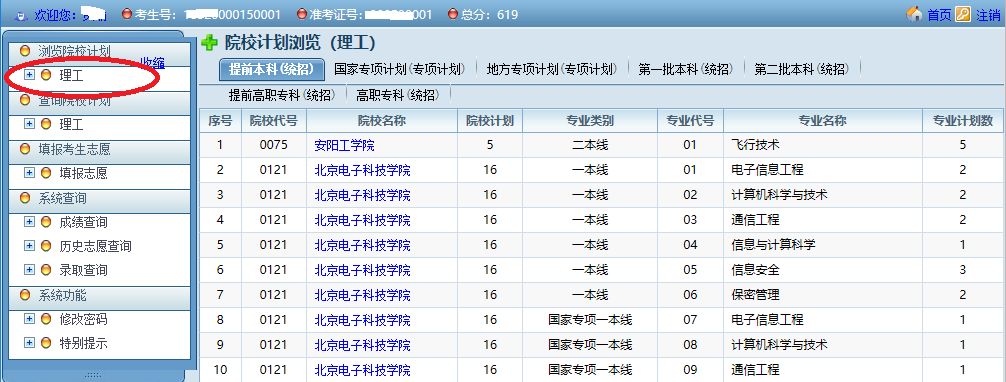Click the 院校名称 column header

pos(382,121)
